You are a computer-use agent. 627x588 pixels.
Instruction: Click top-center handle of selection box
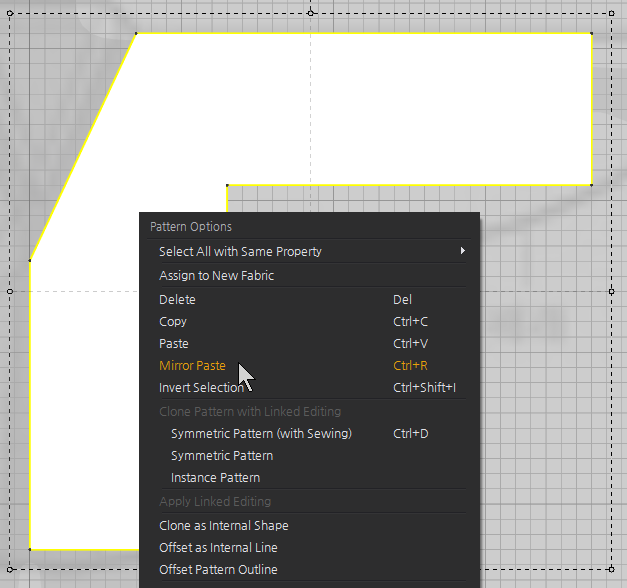[311, 13]
